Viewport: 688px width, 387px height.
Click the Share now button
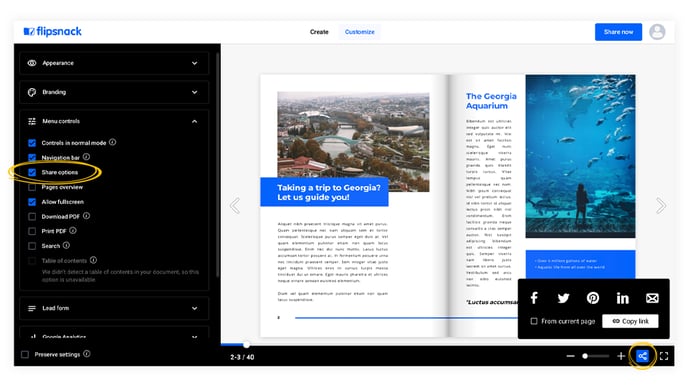pyautogui.click(x=618, y=32)
